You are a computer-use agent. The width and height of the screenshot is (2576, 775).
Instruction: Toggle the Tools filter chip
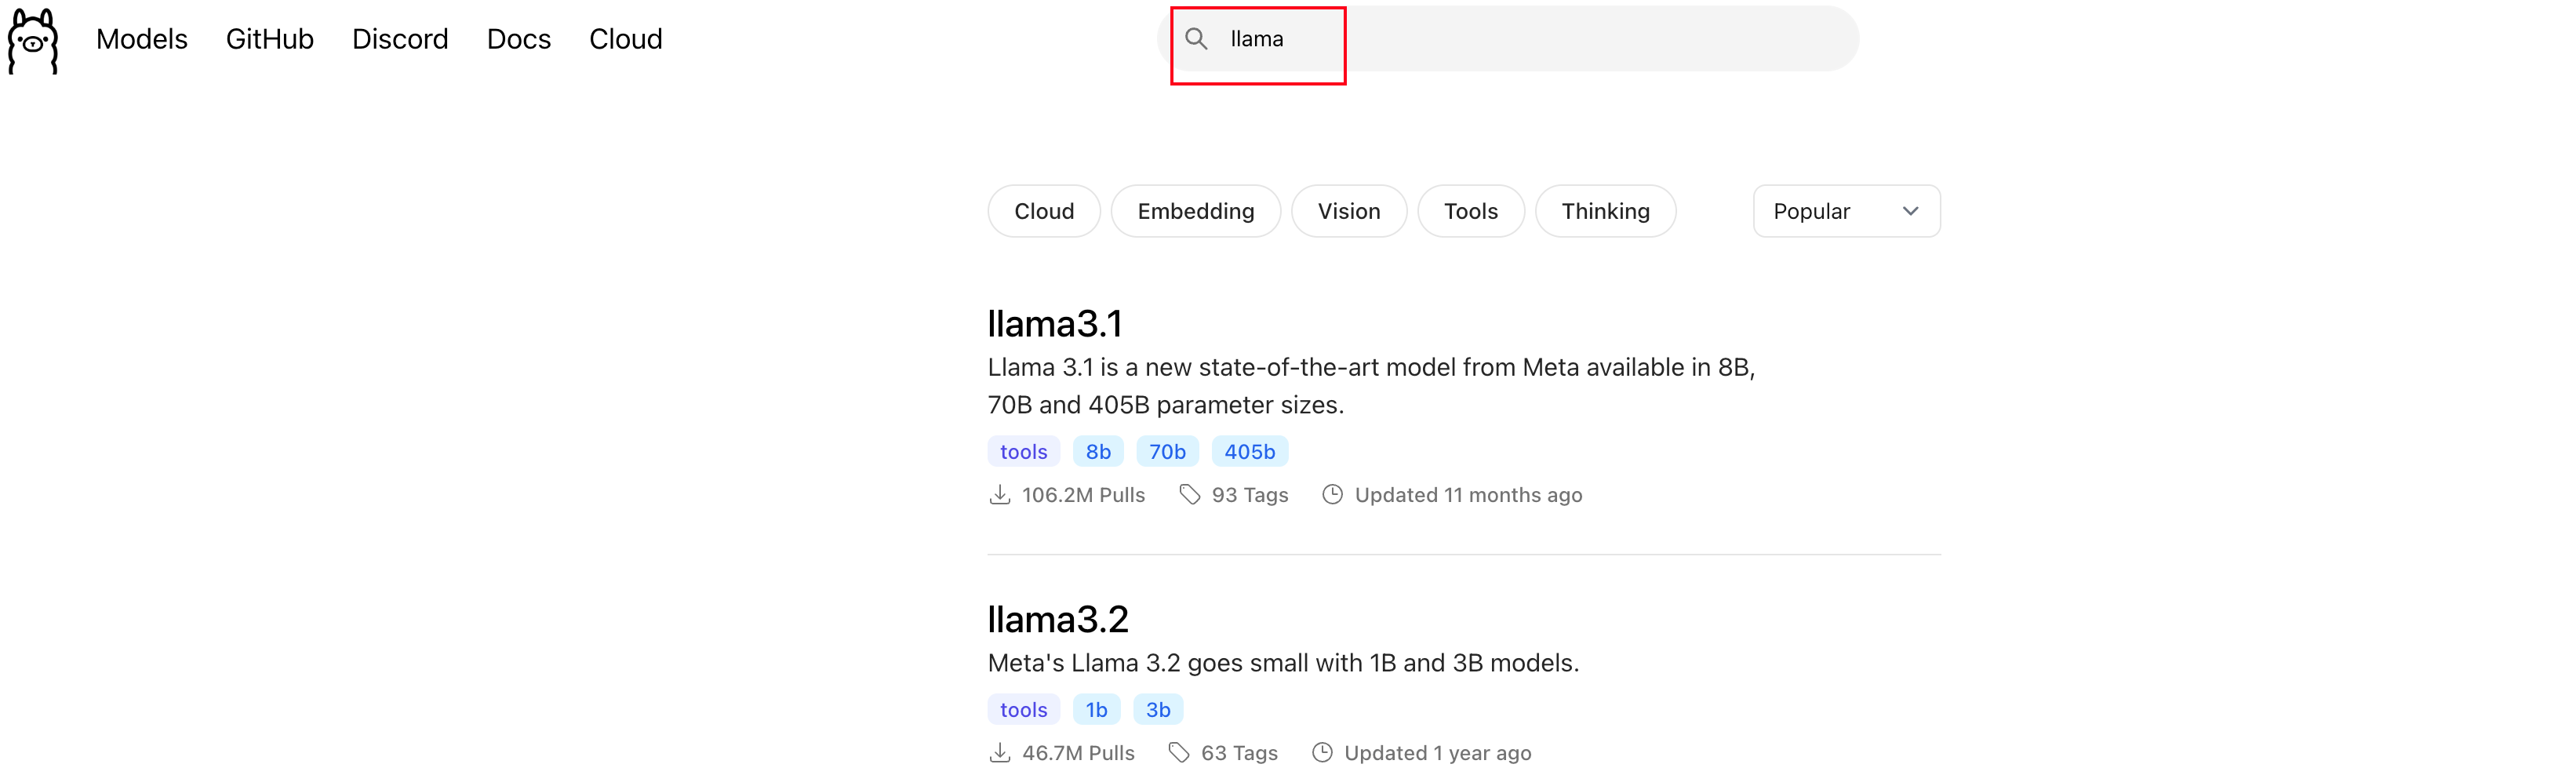1471,211
